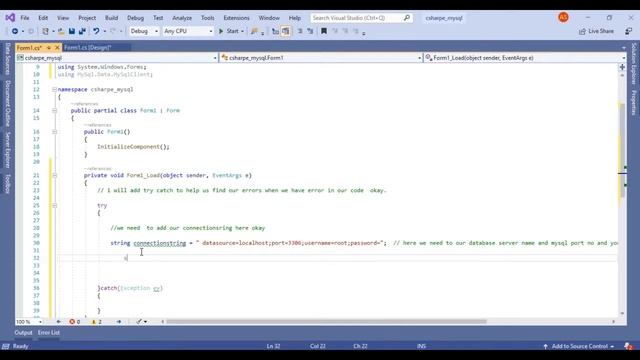This screenshot has height=360, width=640.
Task: Open the Server Explorer side tab
Action: (x=7, y=149)
